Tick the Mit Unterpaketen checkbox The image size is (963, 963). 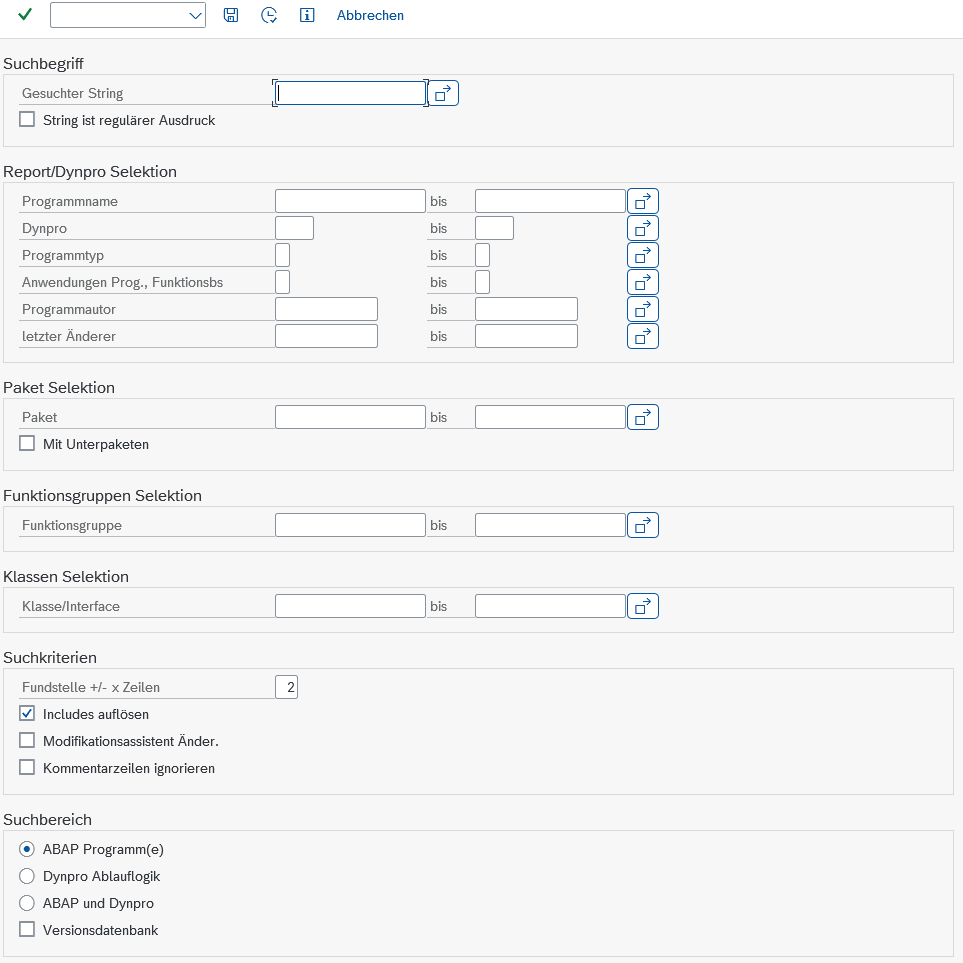pyautogui.click(x=27, y=444)
